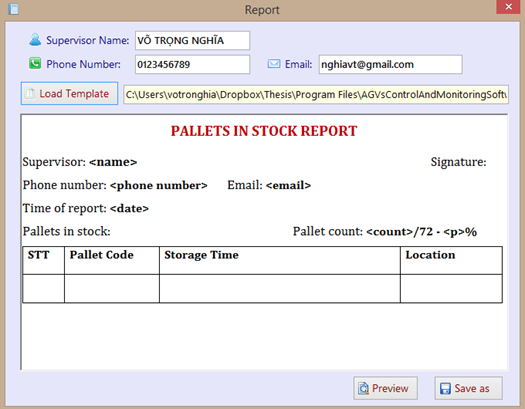Screen dimensions: 525x409
Task: Click the Load Template clipboard icon
Action: tap(30, 93)
